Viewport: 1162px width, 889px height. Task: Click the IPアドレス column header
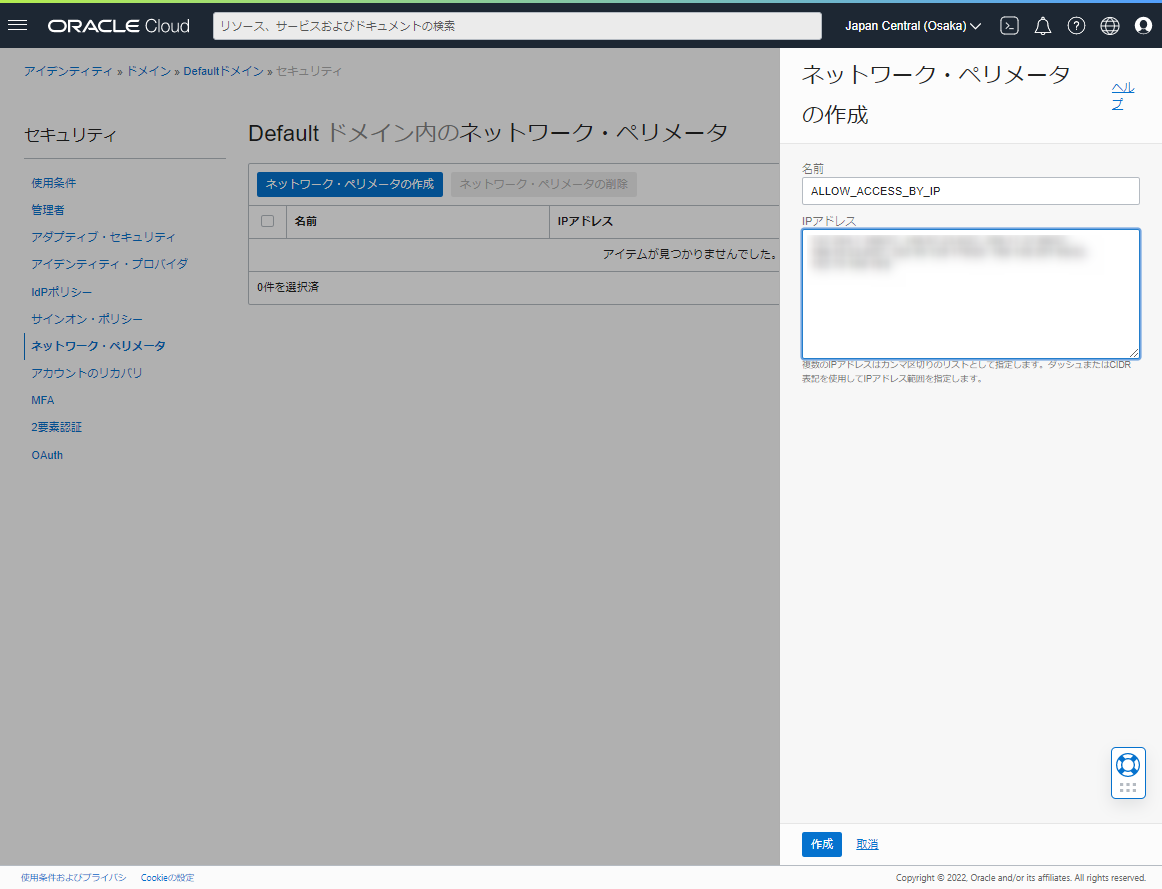tap(585, 222)
